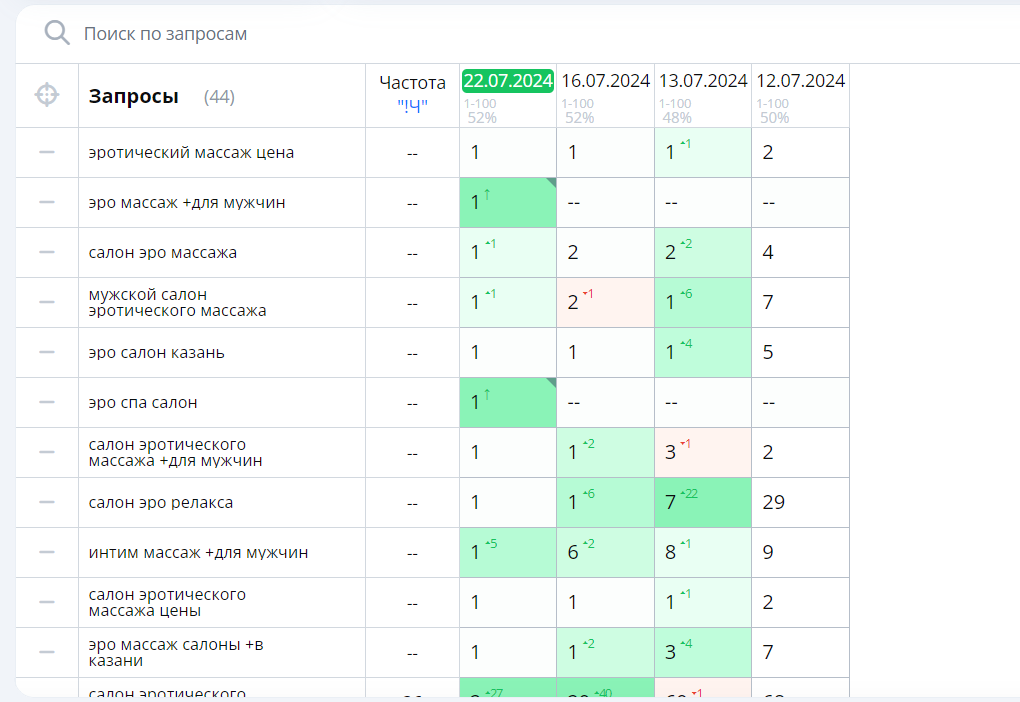1020x702 pixels.
Task: Click dash icon for "эротический массаж цена"
Action: (x=47, y=152)
